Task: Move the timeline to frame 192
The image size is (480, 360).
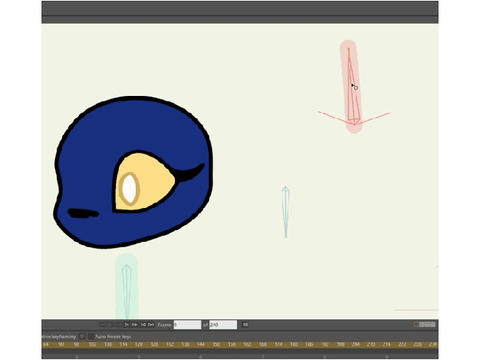Action: coord(325,344)
